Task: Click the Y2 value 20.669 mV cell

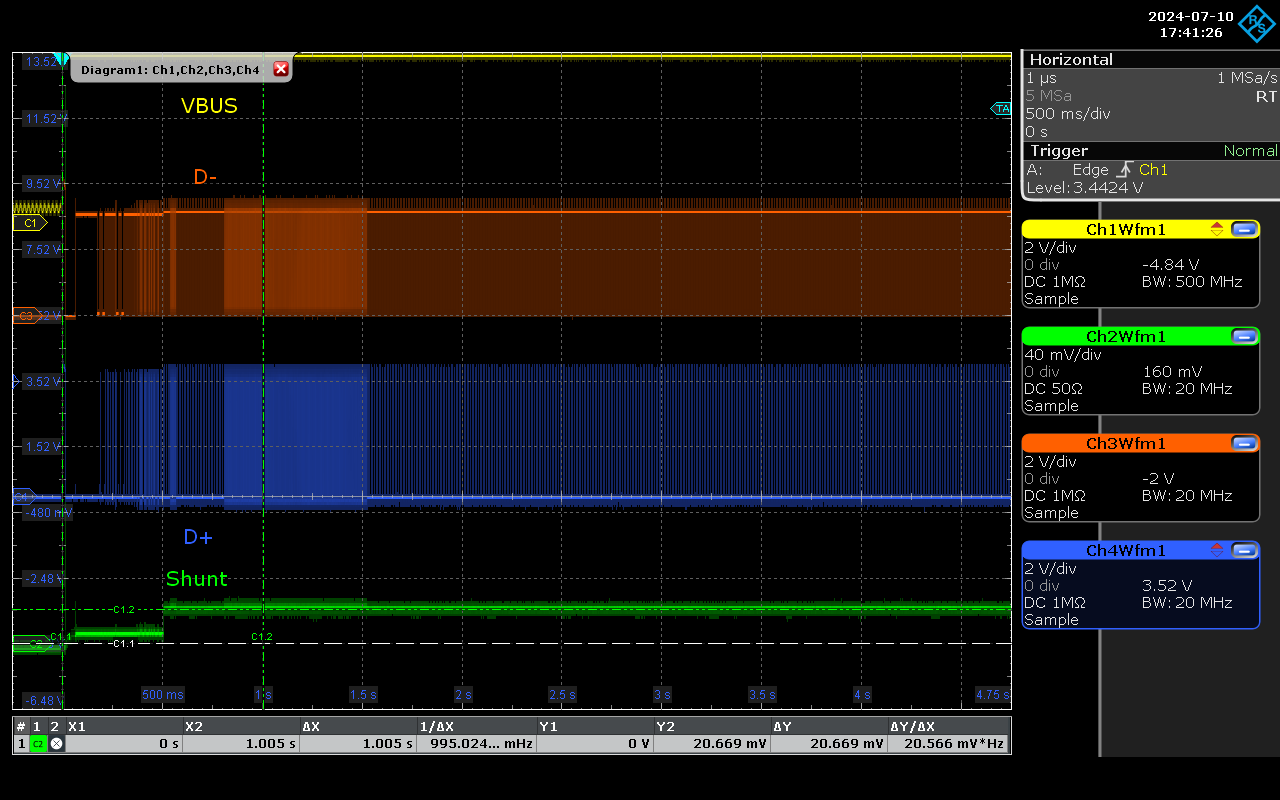Action: point(710,744)
